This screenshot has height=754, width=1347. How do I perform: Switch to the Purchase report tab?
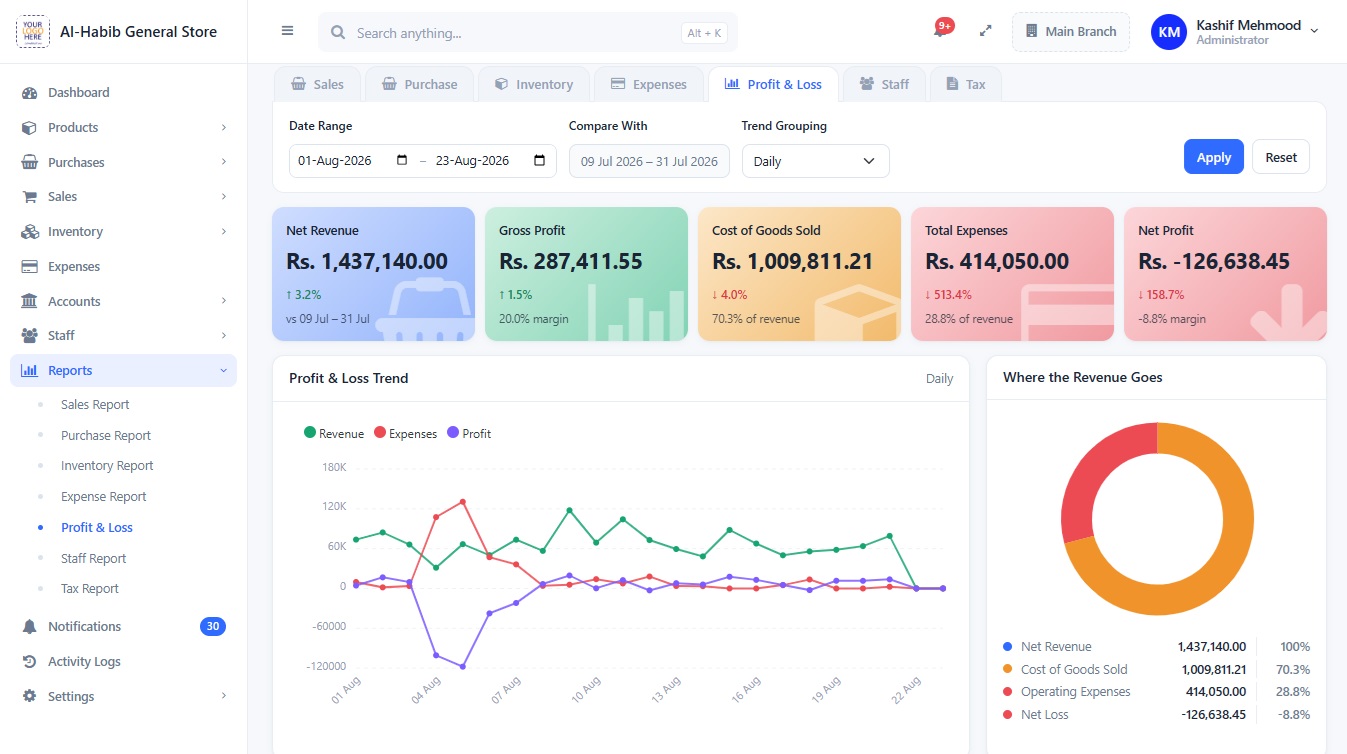coord(419,84)
